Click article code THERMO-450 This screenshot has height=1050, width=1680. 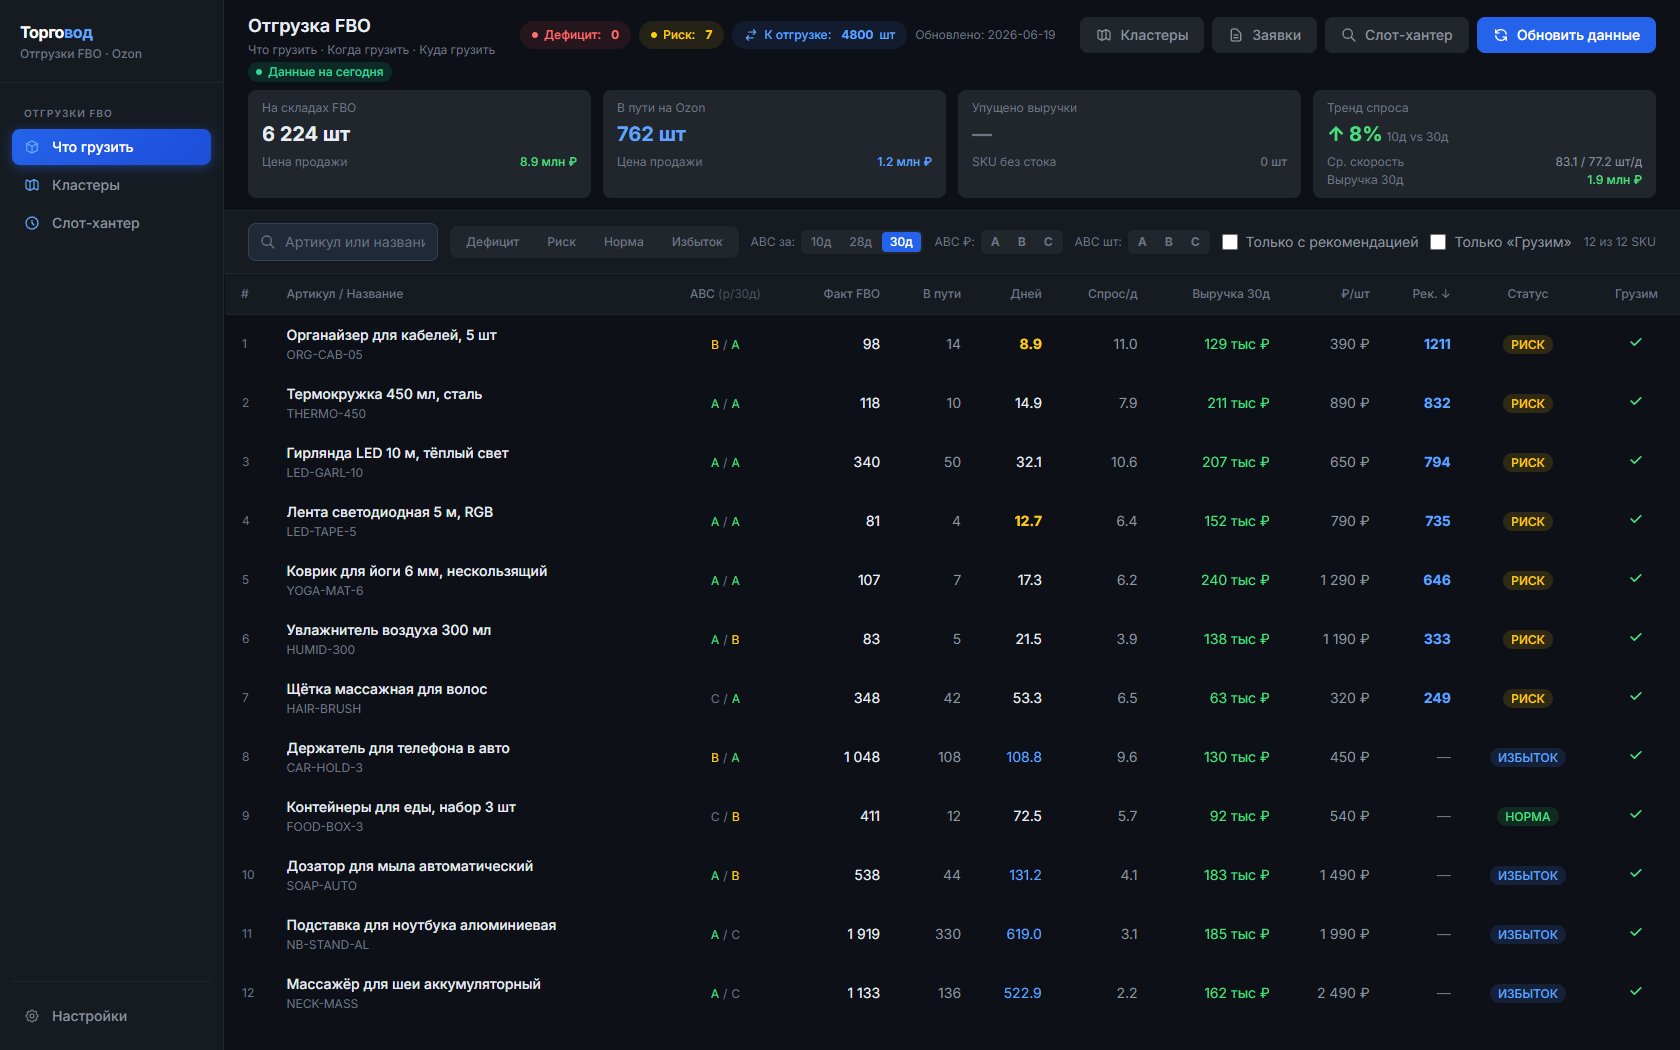tap(326, 414)
